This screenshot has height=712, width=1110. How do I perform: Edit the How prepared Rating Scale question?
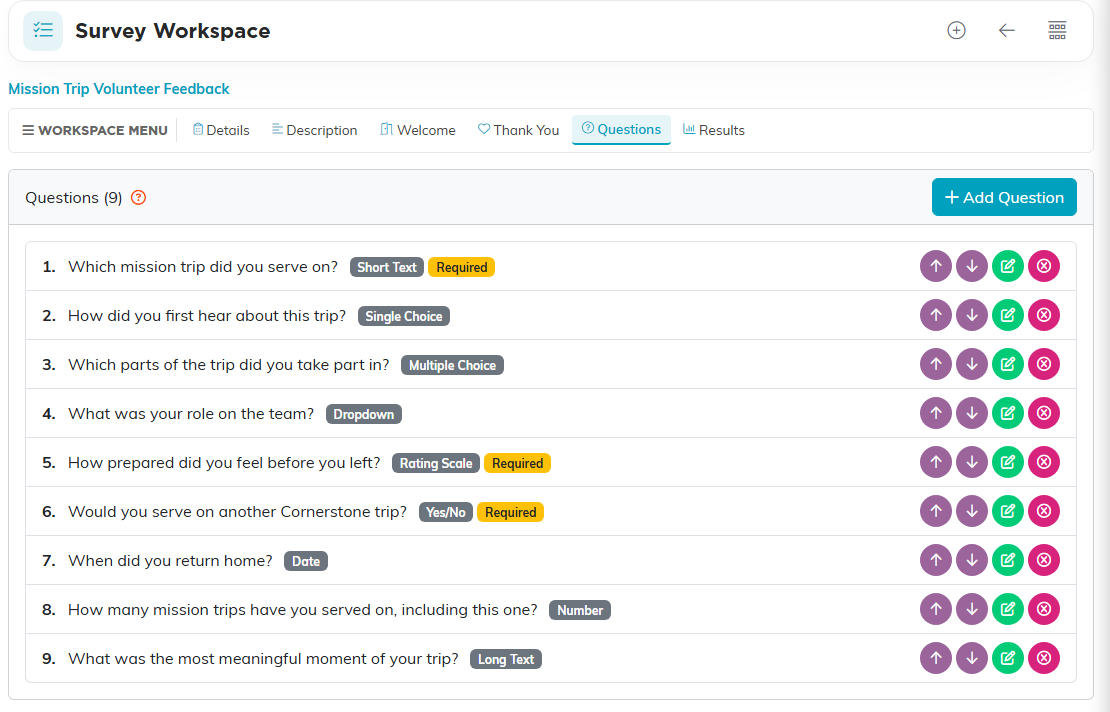[x=1008, y=462]
